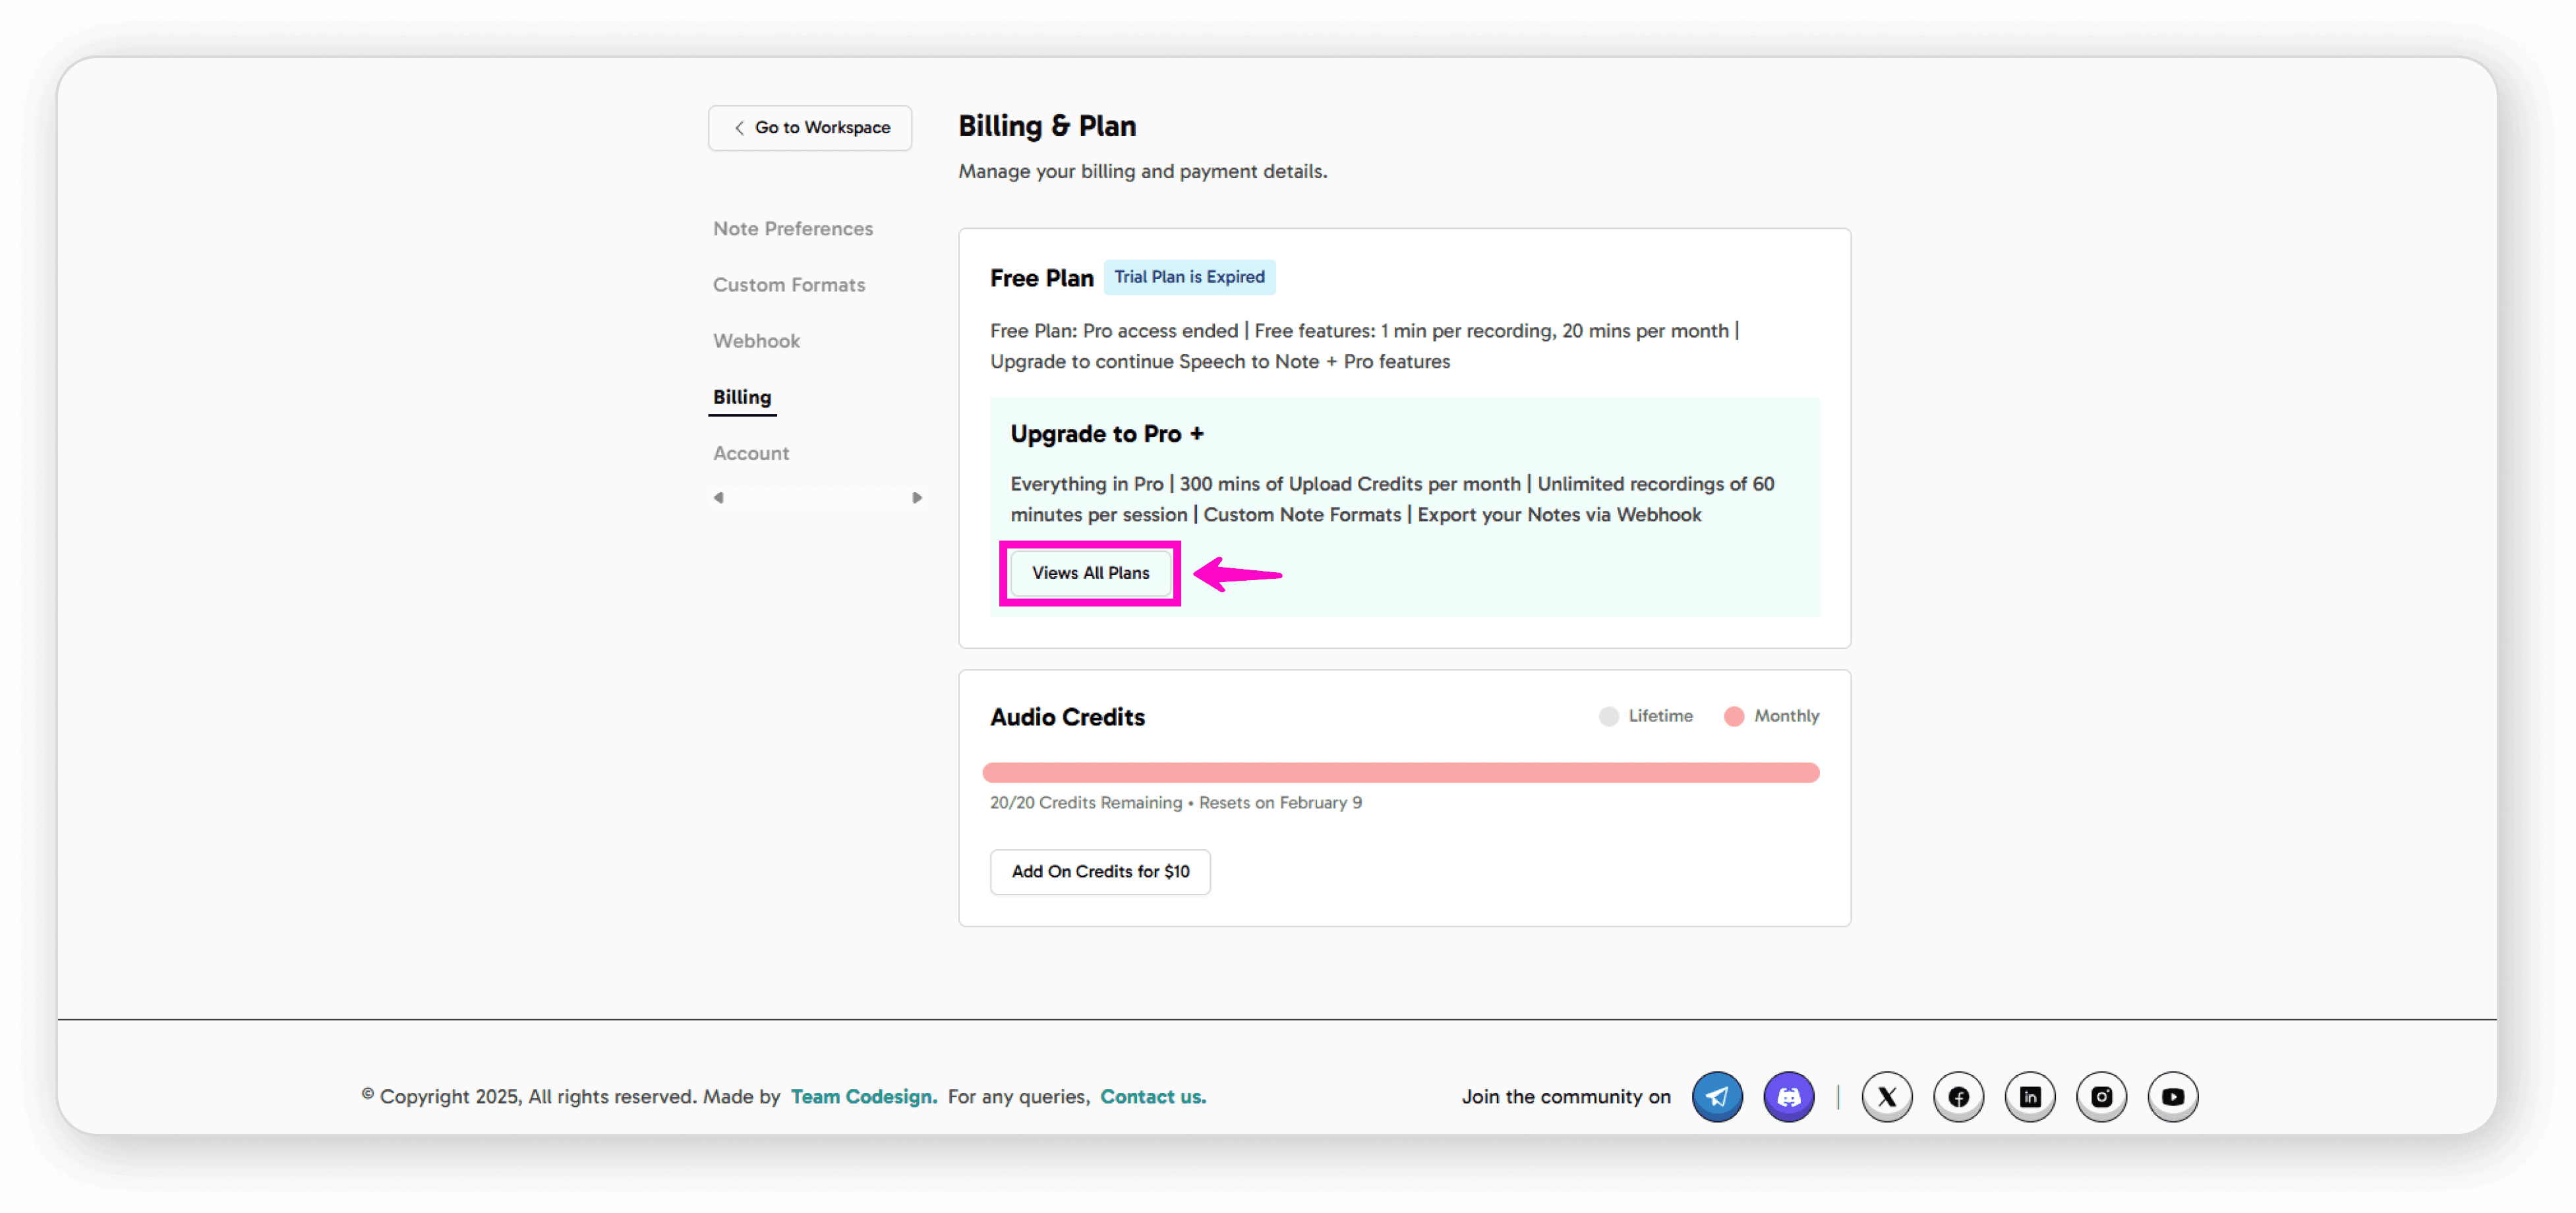Click the Go to Workspace button
Viewport: 2576px width, 1213px height.
point(810,127)
